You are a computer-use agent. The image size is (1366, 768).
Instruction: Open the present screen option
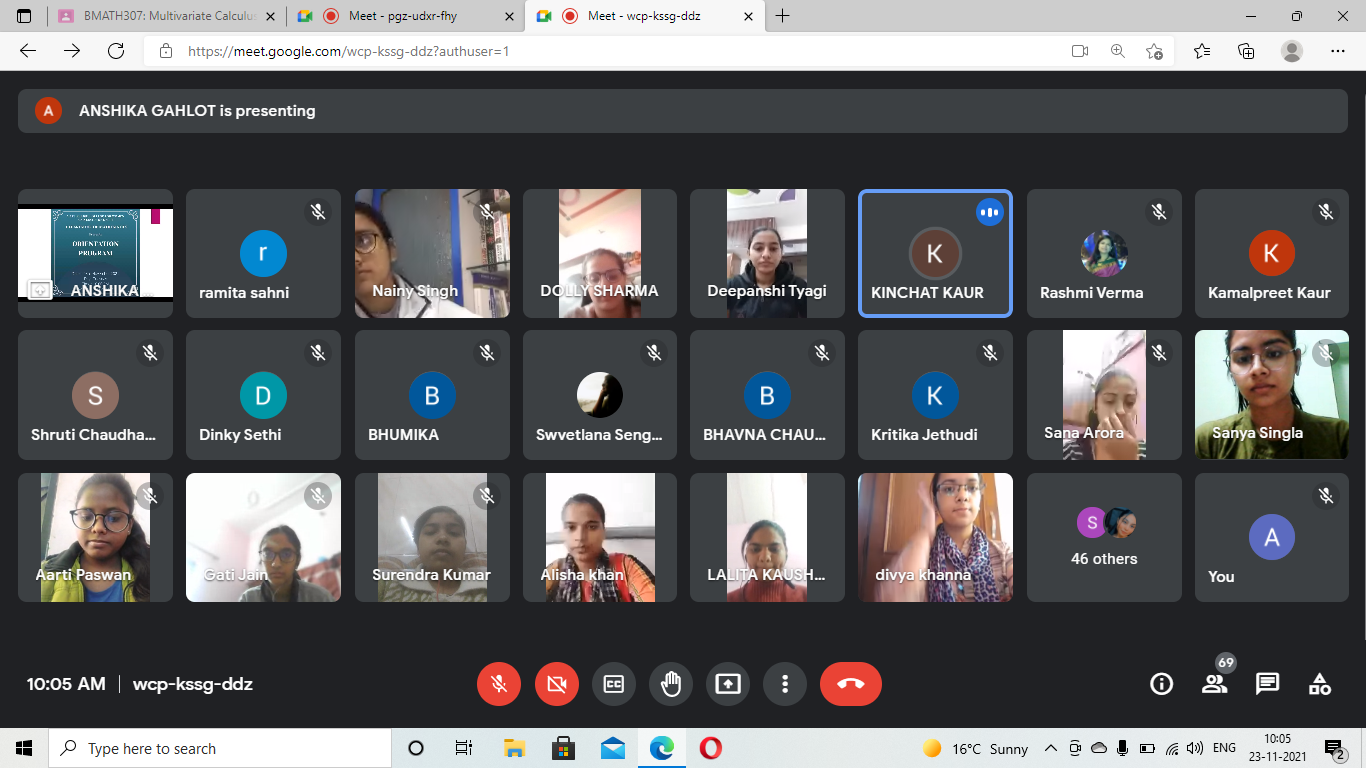point(728,684)
